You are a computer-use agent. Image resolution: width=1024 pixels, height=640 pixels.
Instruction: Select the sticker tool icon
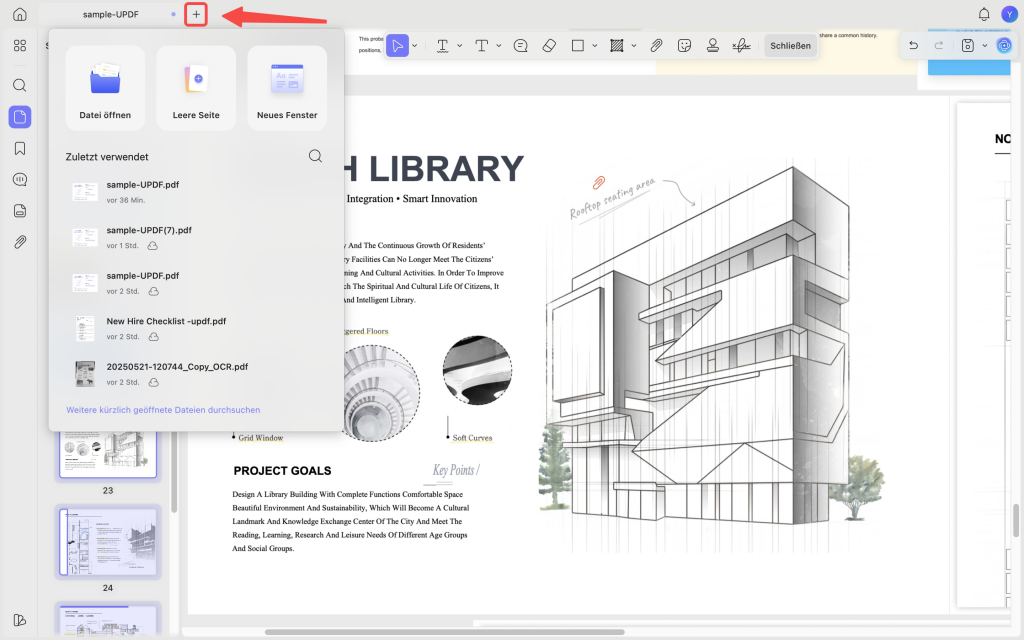coord(684,46)
